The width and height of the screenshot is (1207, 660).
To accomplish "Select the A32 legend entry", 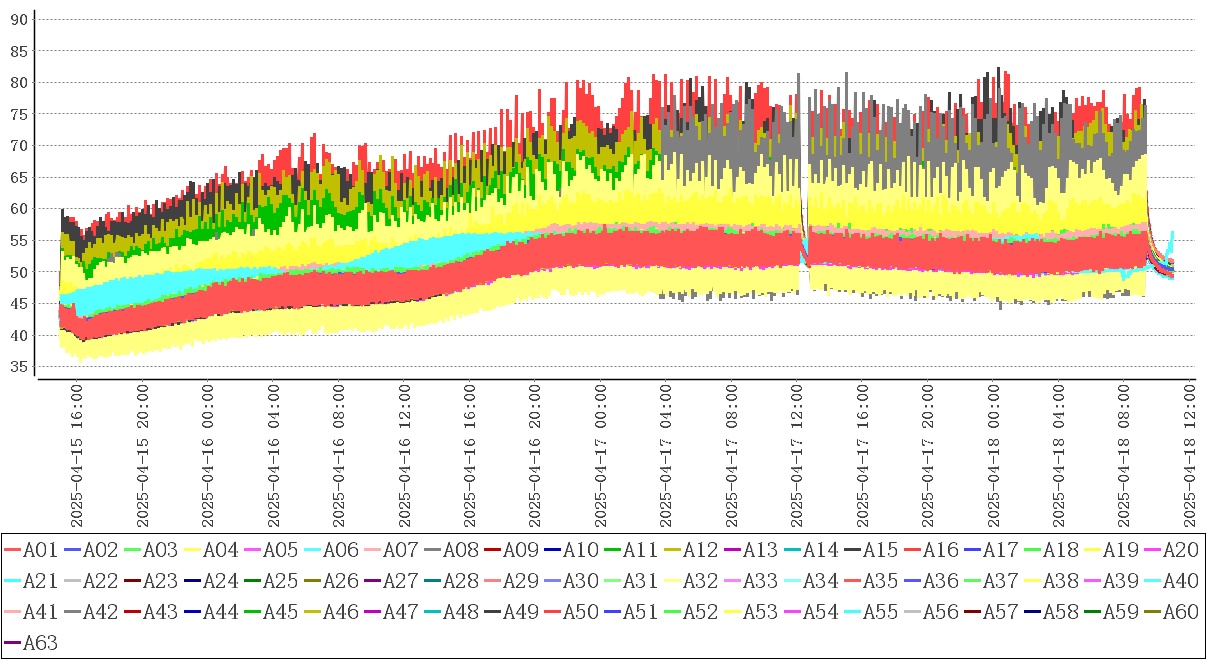I will click(698, 581).
